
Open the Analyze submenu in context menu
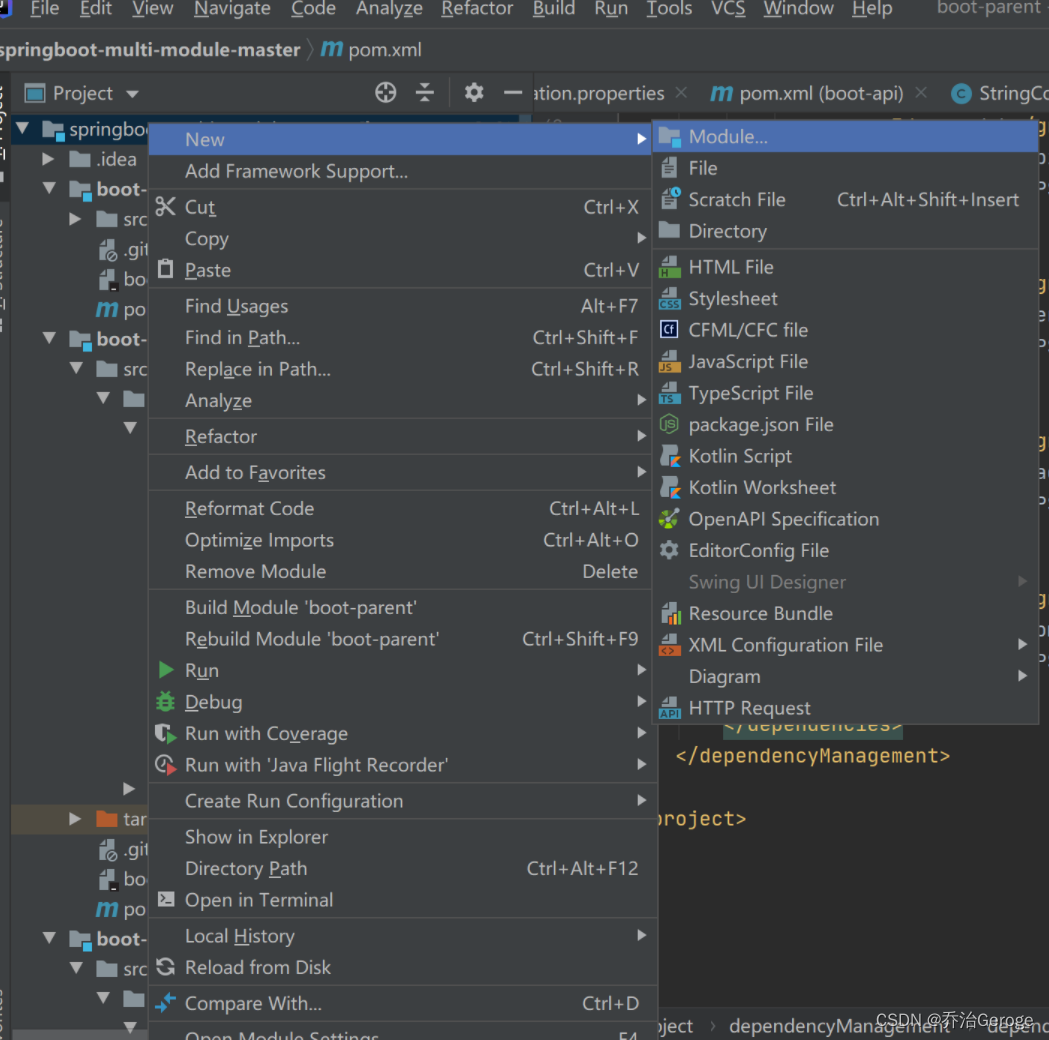(x=399, y=401)
